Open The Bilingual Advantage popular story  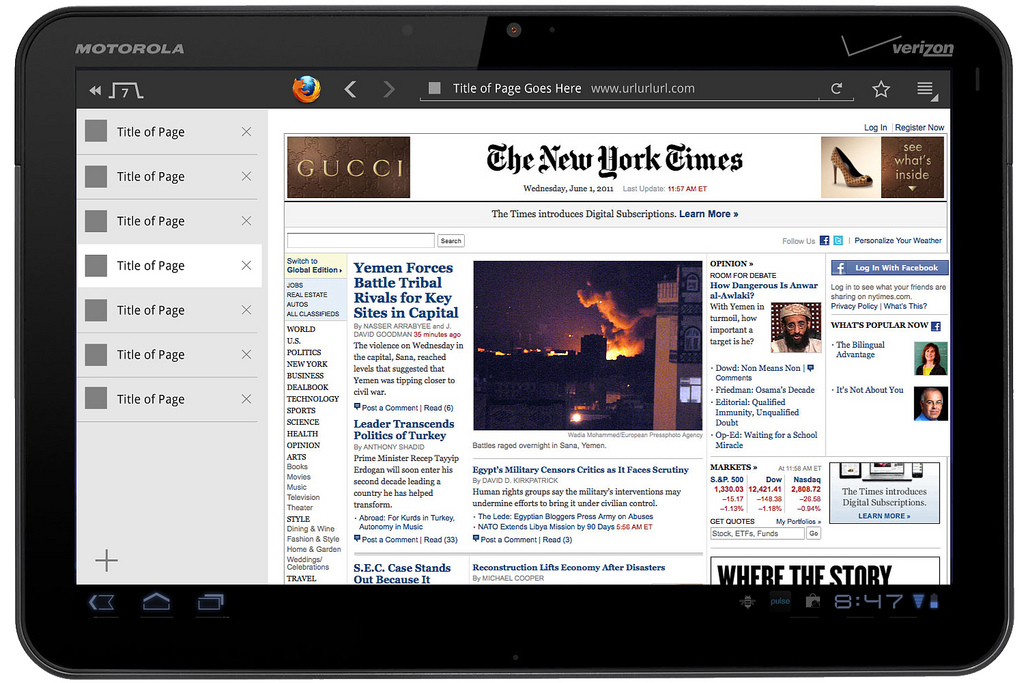860,349
